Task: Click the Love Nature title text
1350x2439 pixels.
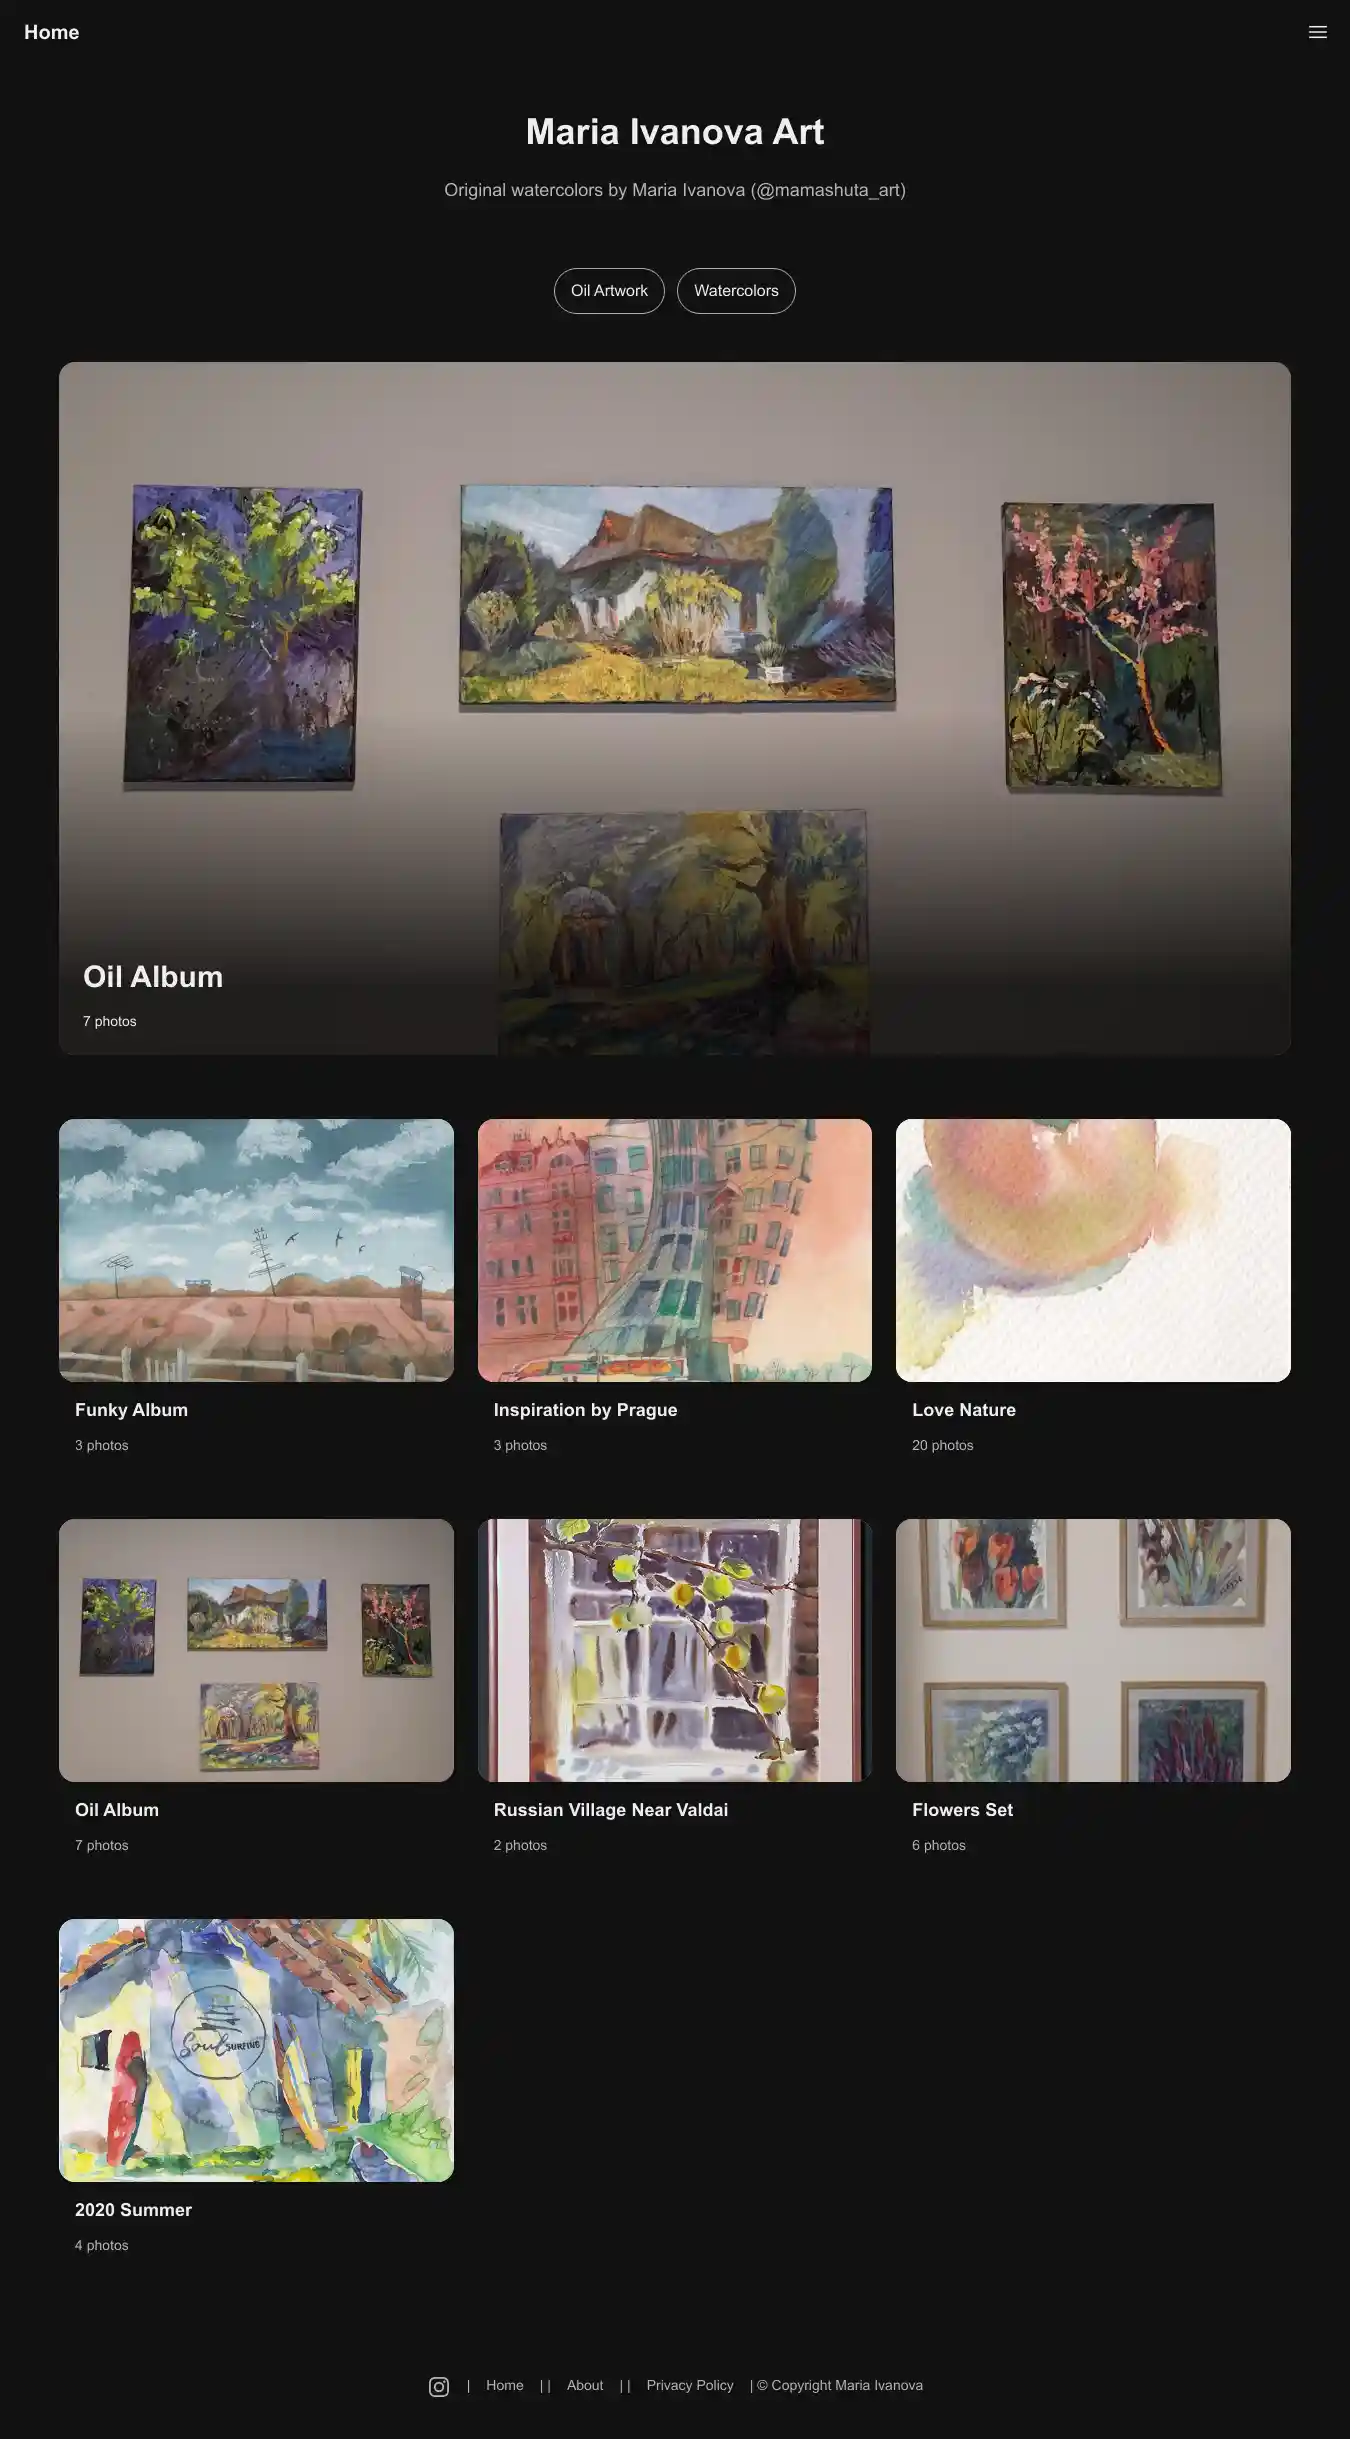Action: [964, 1410]
